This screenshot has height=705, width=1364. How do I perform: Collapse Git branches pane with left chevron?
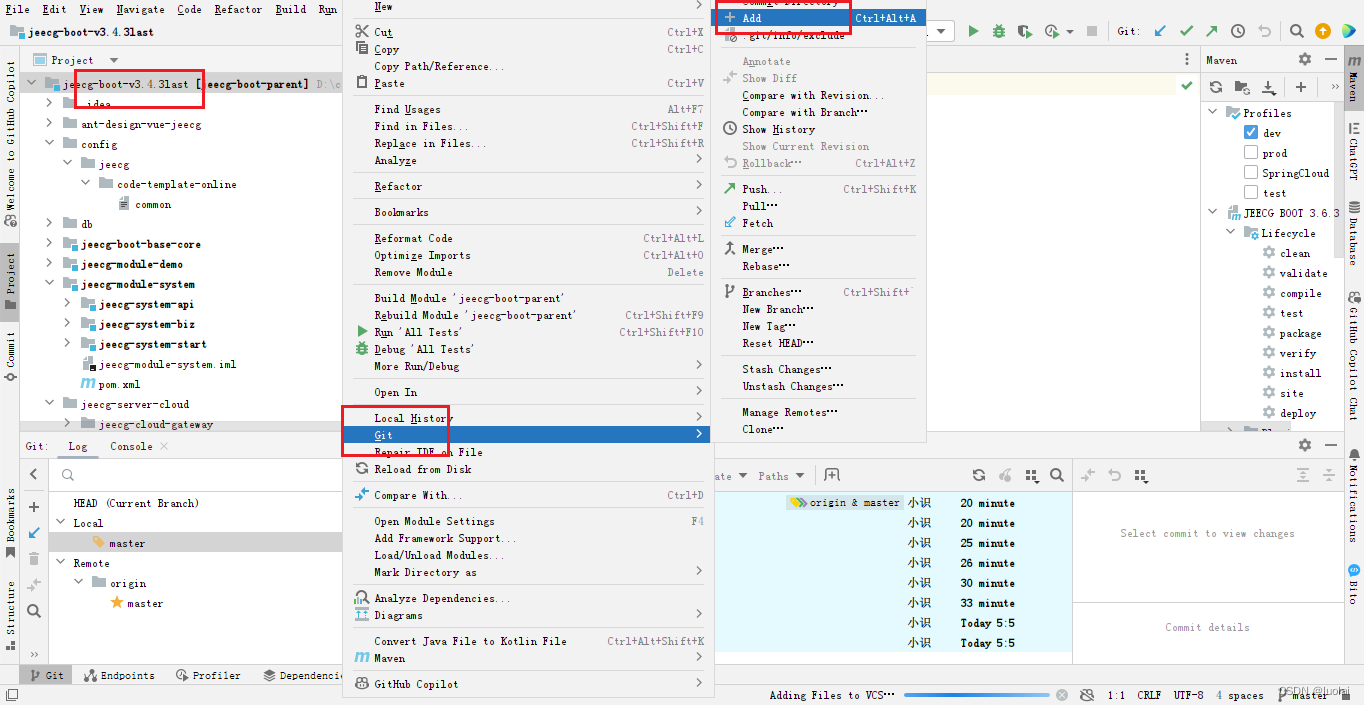point(34,475)
